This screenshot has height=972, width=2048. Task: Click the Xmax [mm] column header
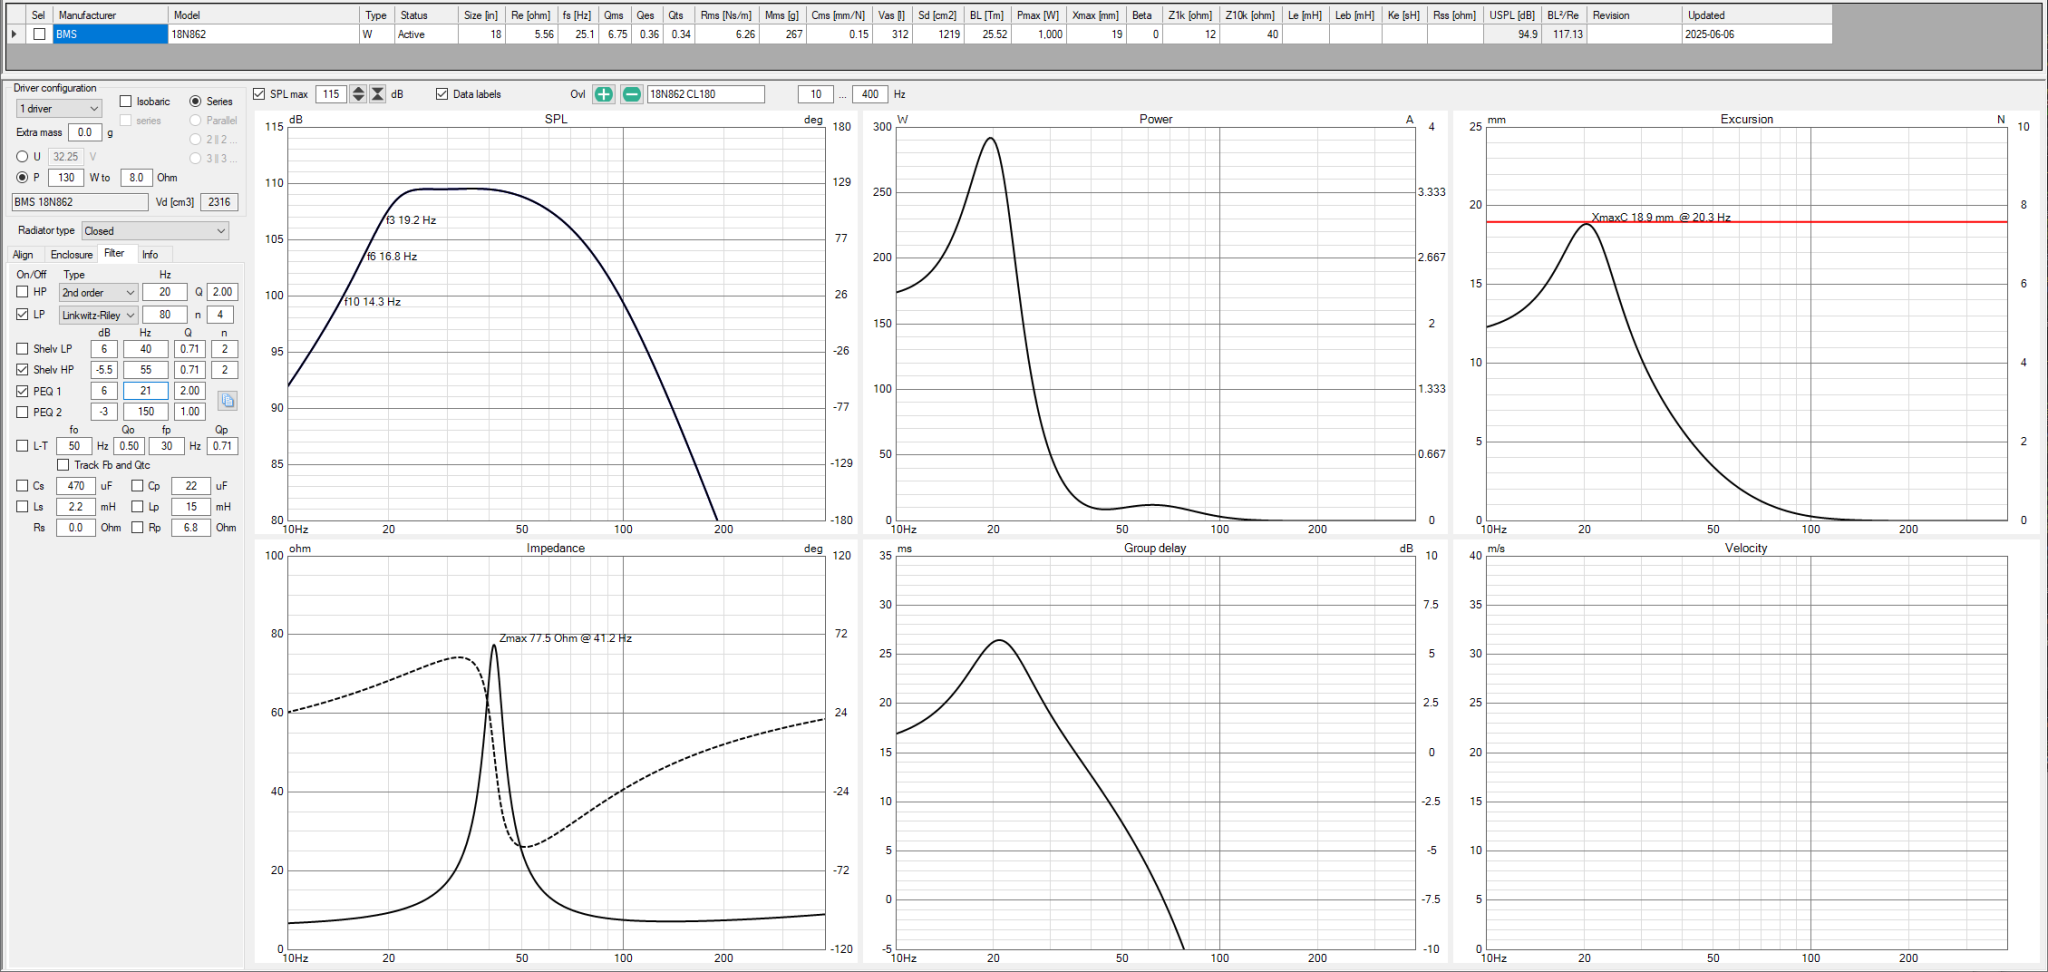tap(1096, 15)
